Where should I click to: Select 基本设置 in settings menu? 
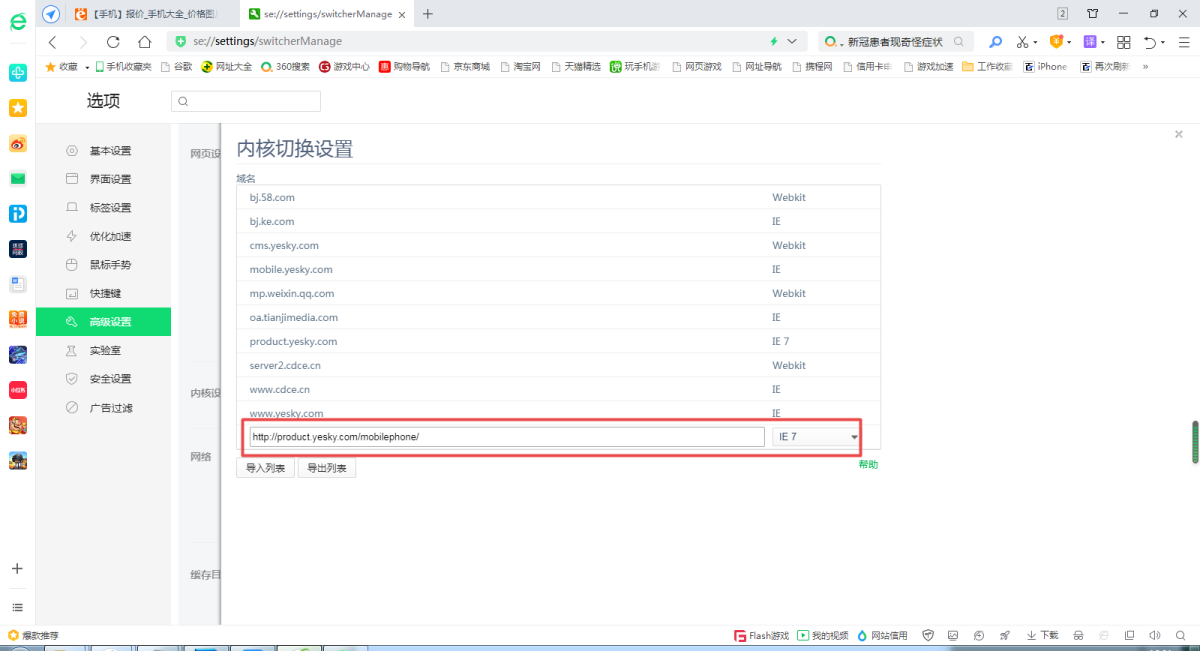[110, 151]
